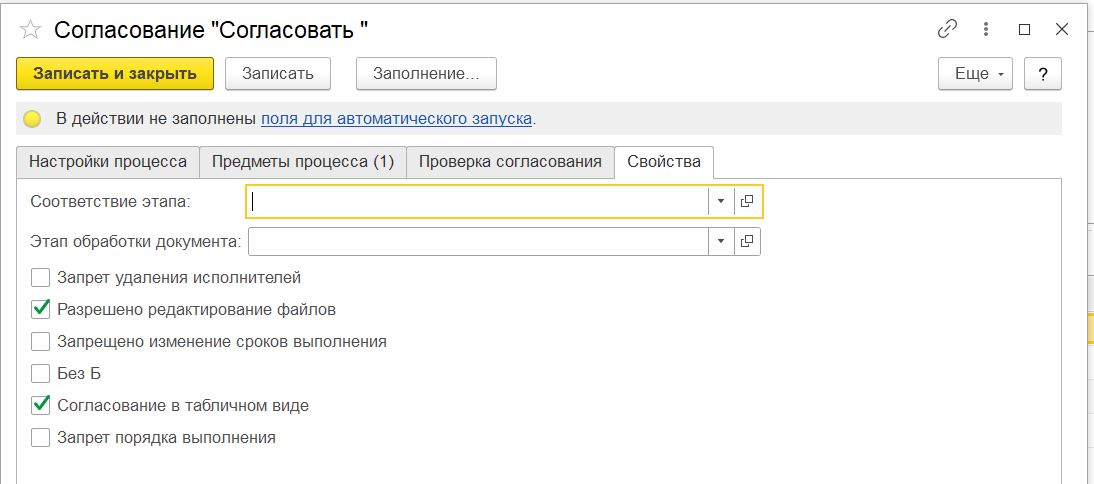This screenshot has height=484, width=1094.
Task: Switch to Настройки процесса tab
Action: pyautogui.click(x=107, y=162)
